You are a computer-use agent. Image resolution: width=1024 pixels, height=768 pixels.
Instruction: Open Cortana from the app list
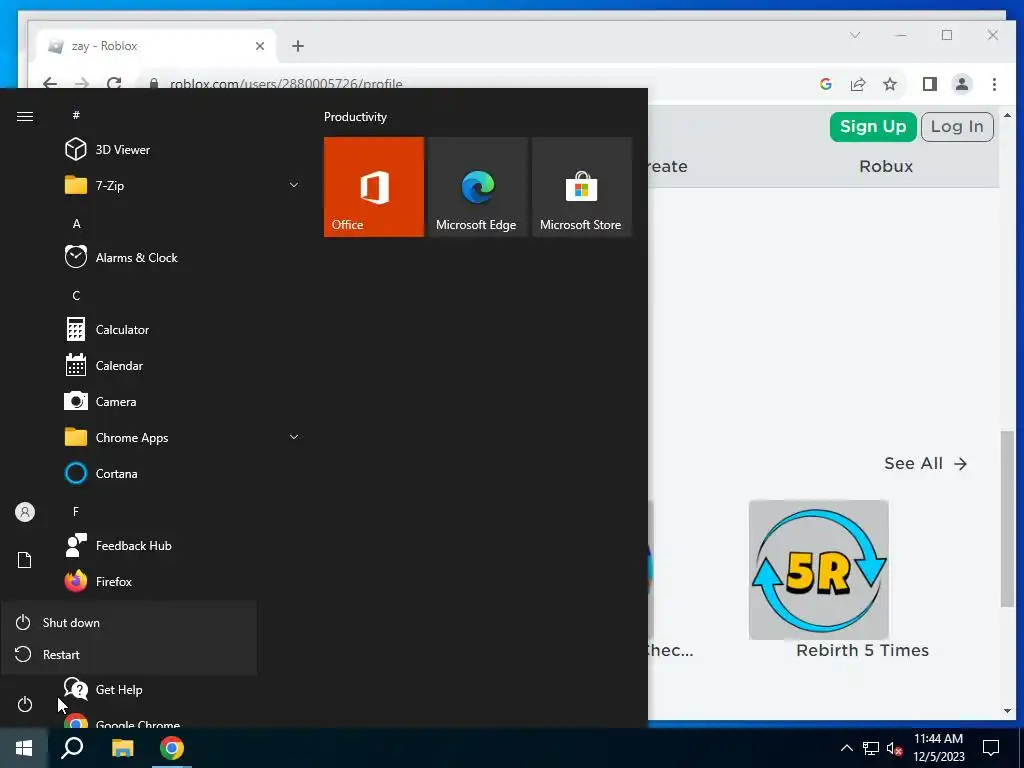point(101,473)
